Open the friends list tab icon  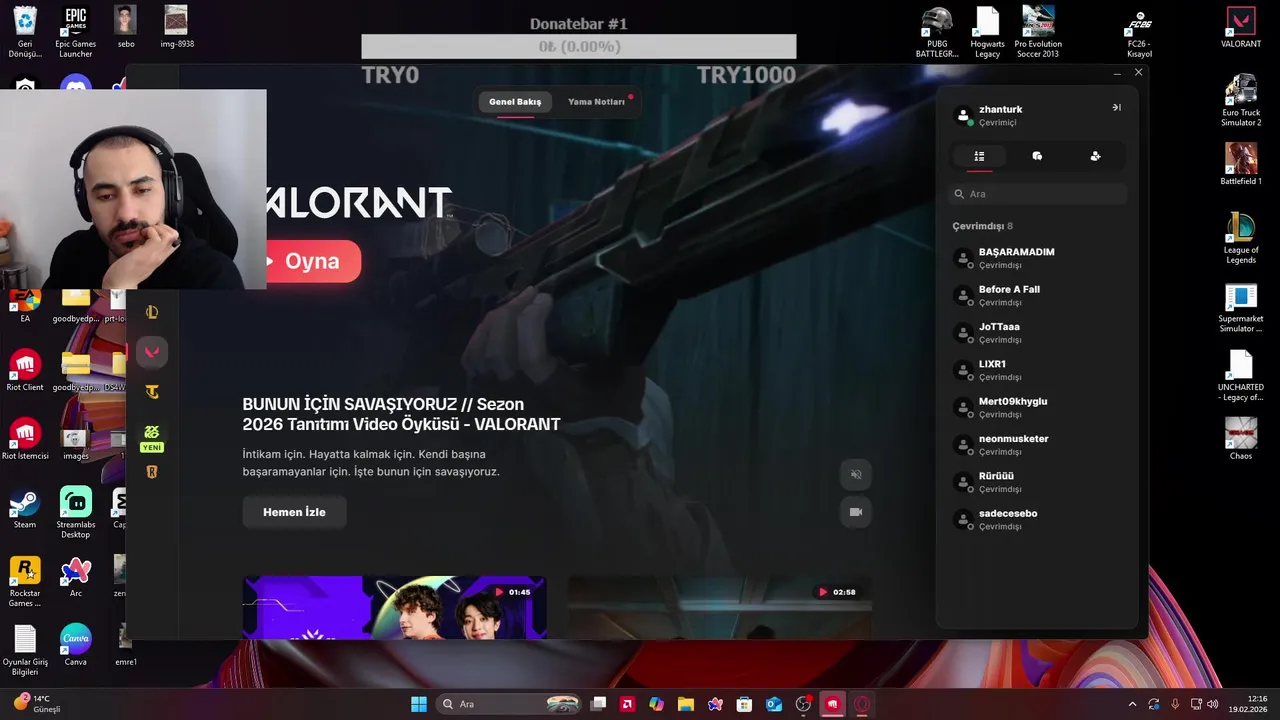[x=979, y=156]
